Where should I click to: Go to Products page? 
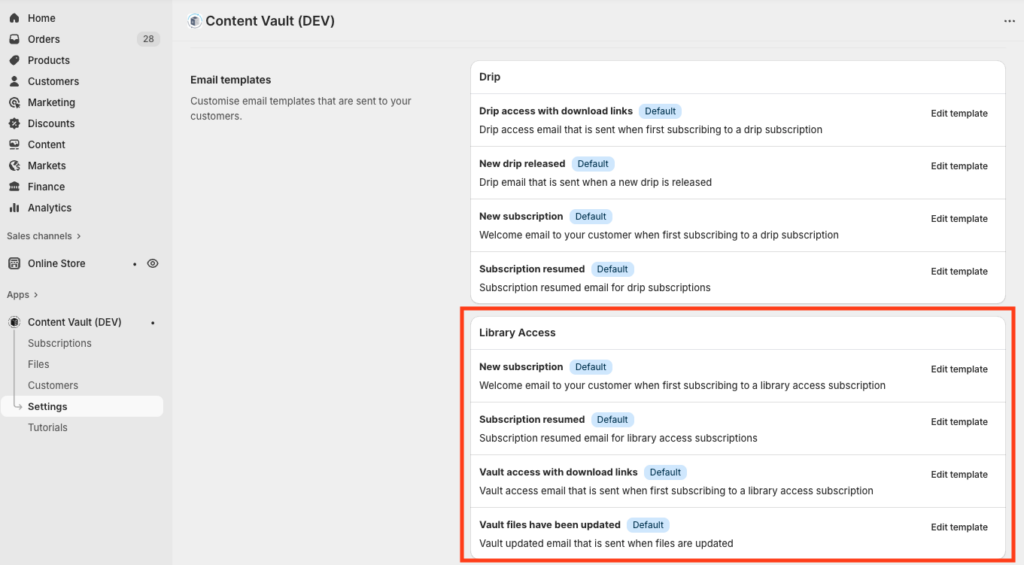tap(48, 60)
